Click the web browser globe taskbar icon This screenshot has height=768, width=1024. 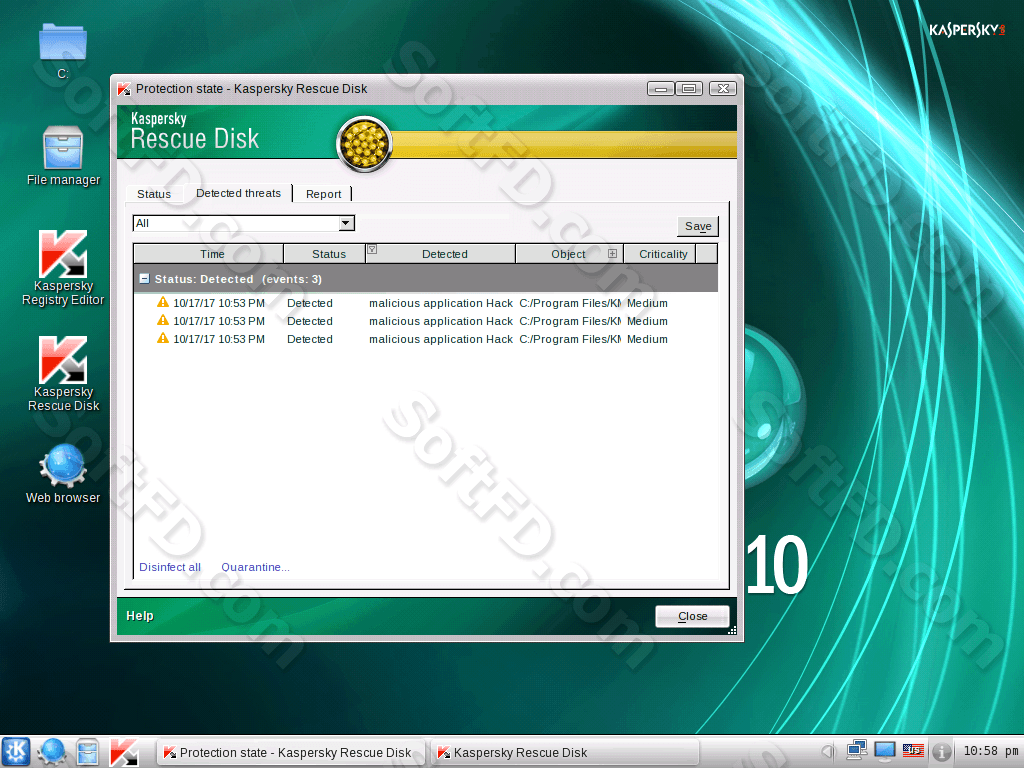click(52, 752)
